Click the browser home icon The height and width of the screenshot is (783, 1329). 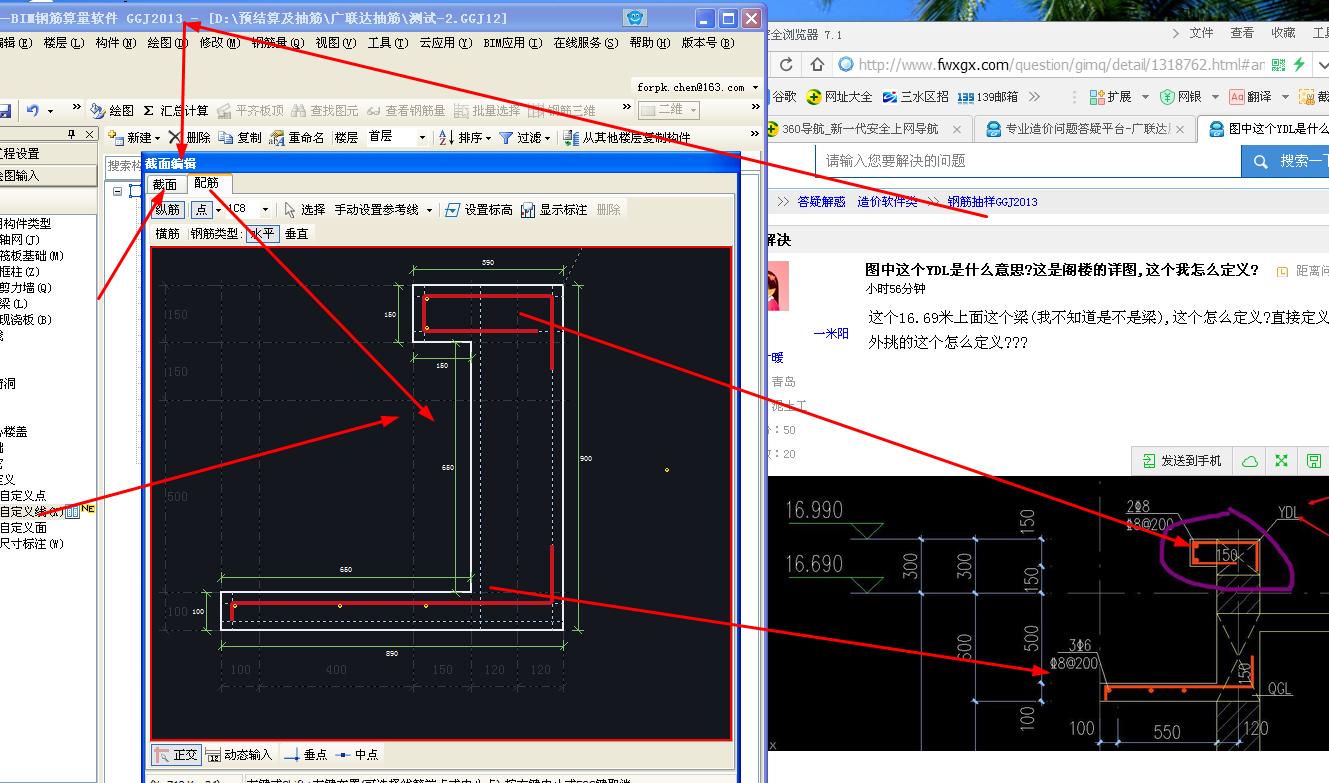coord(817,64)
